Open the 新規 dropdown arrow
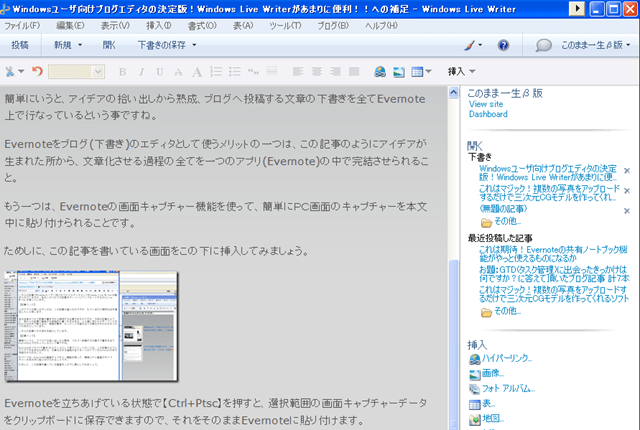Viewport: 640px width, 430px height. click(80, 45)
